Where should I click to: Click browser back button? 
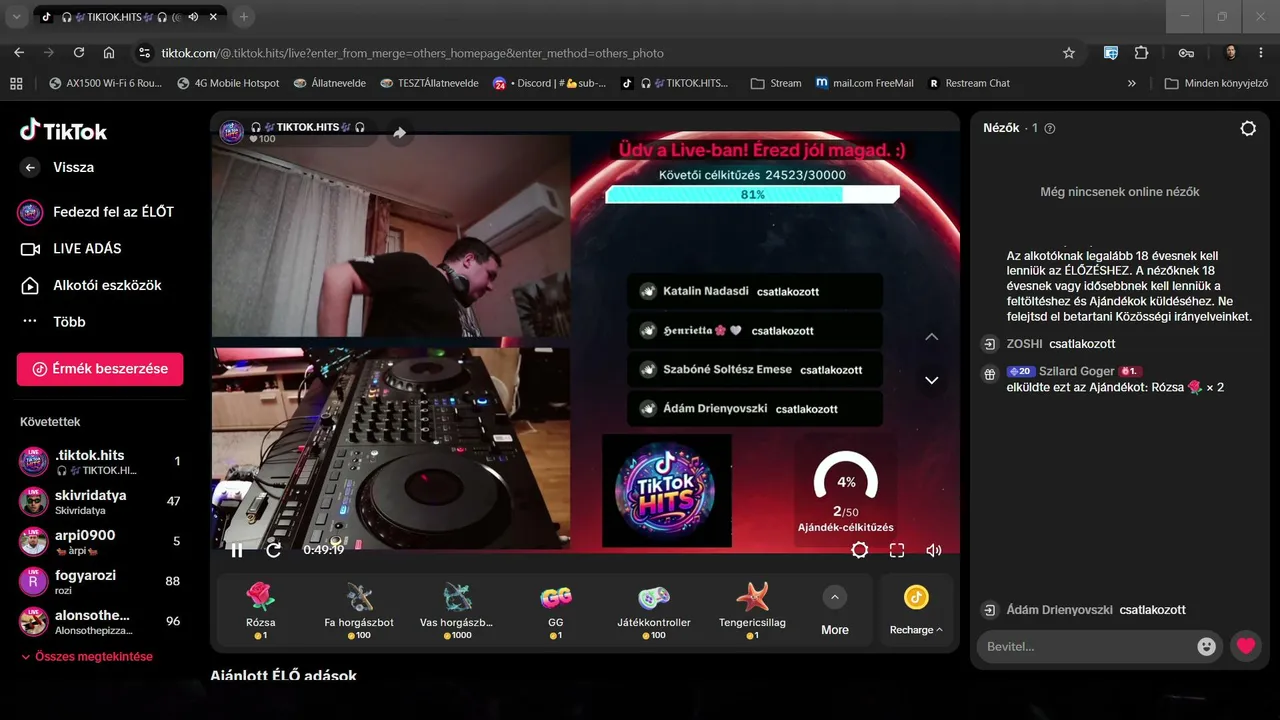[19, 53]
